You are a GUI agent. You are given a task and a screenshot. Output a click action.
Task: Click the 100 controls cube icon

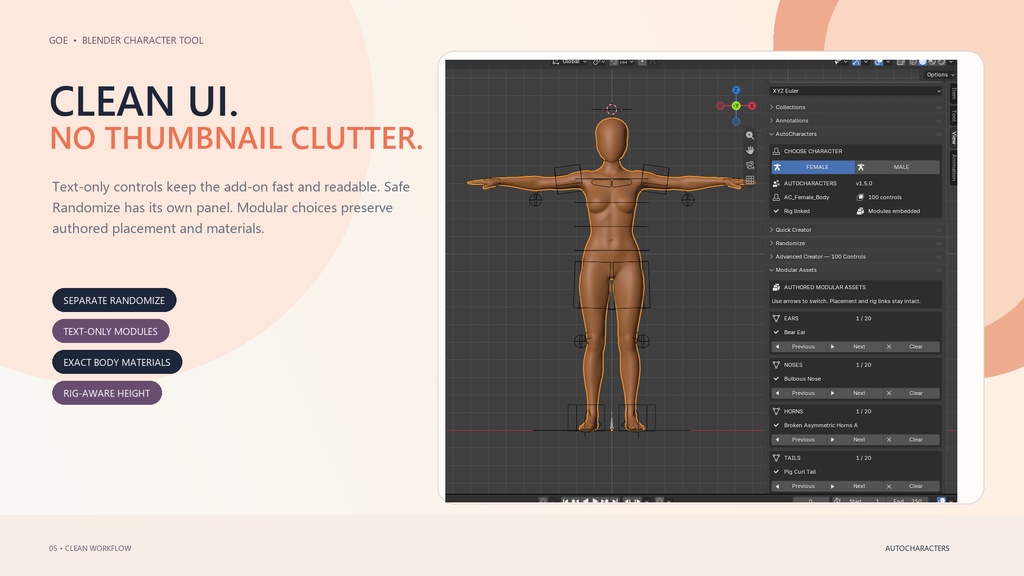(860, 197)
